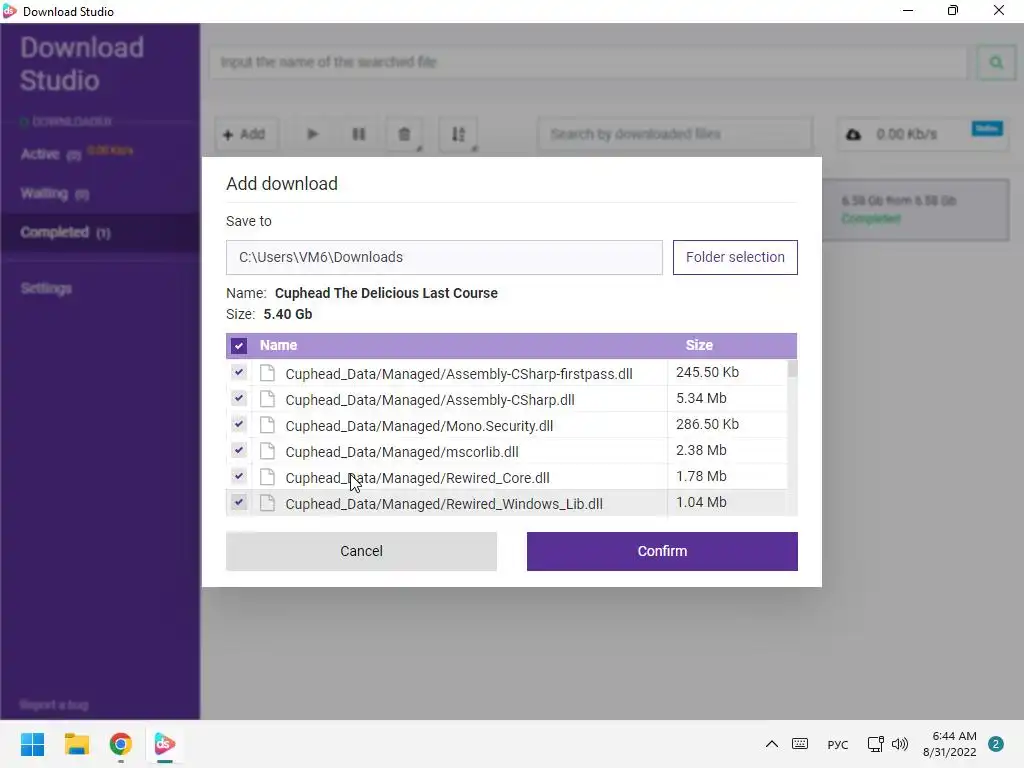Select Cuphead_Data/Managed/Mono.Security.dll file name
The height and width of the screenshot is (768, 1024).
coord(419,426)
